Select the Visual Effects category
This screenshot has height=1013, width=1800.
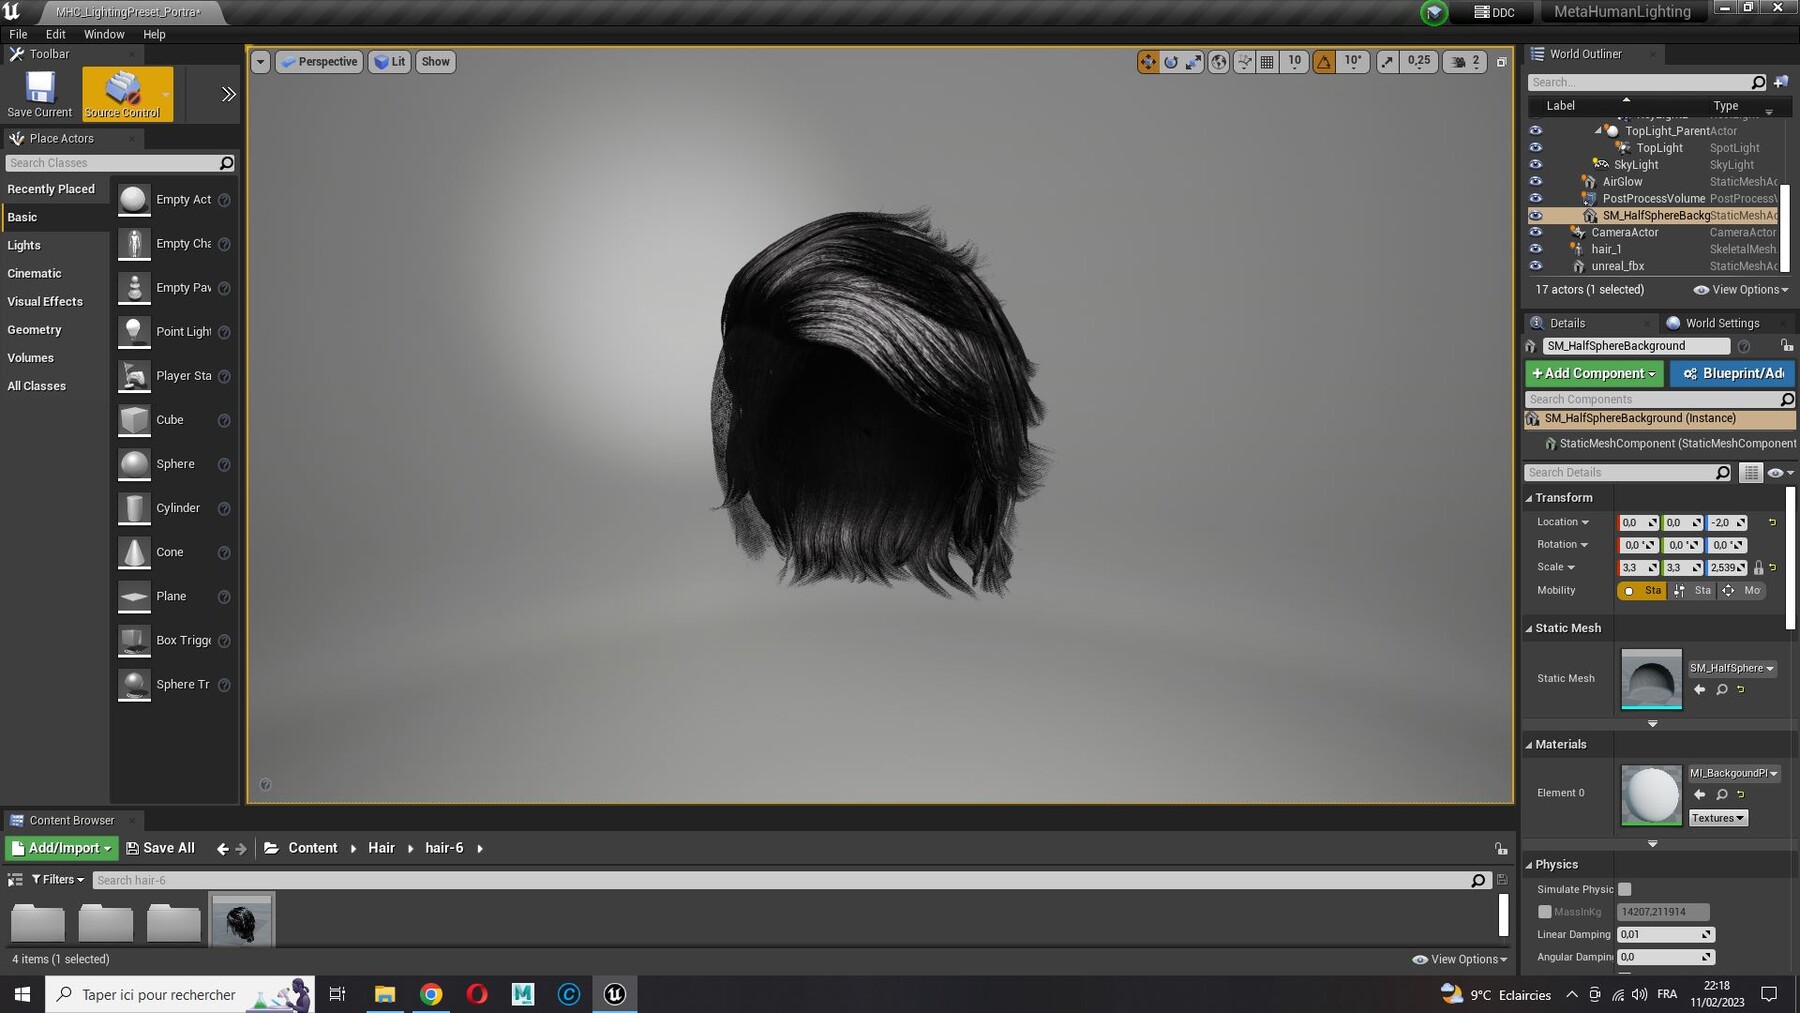45,302
